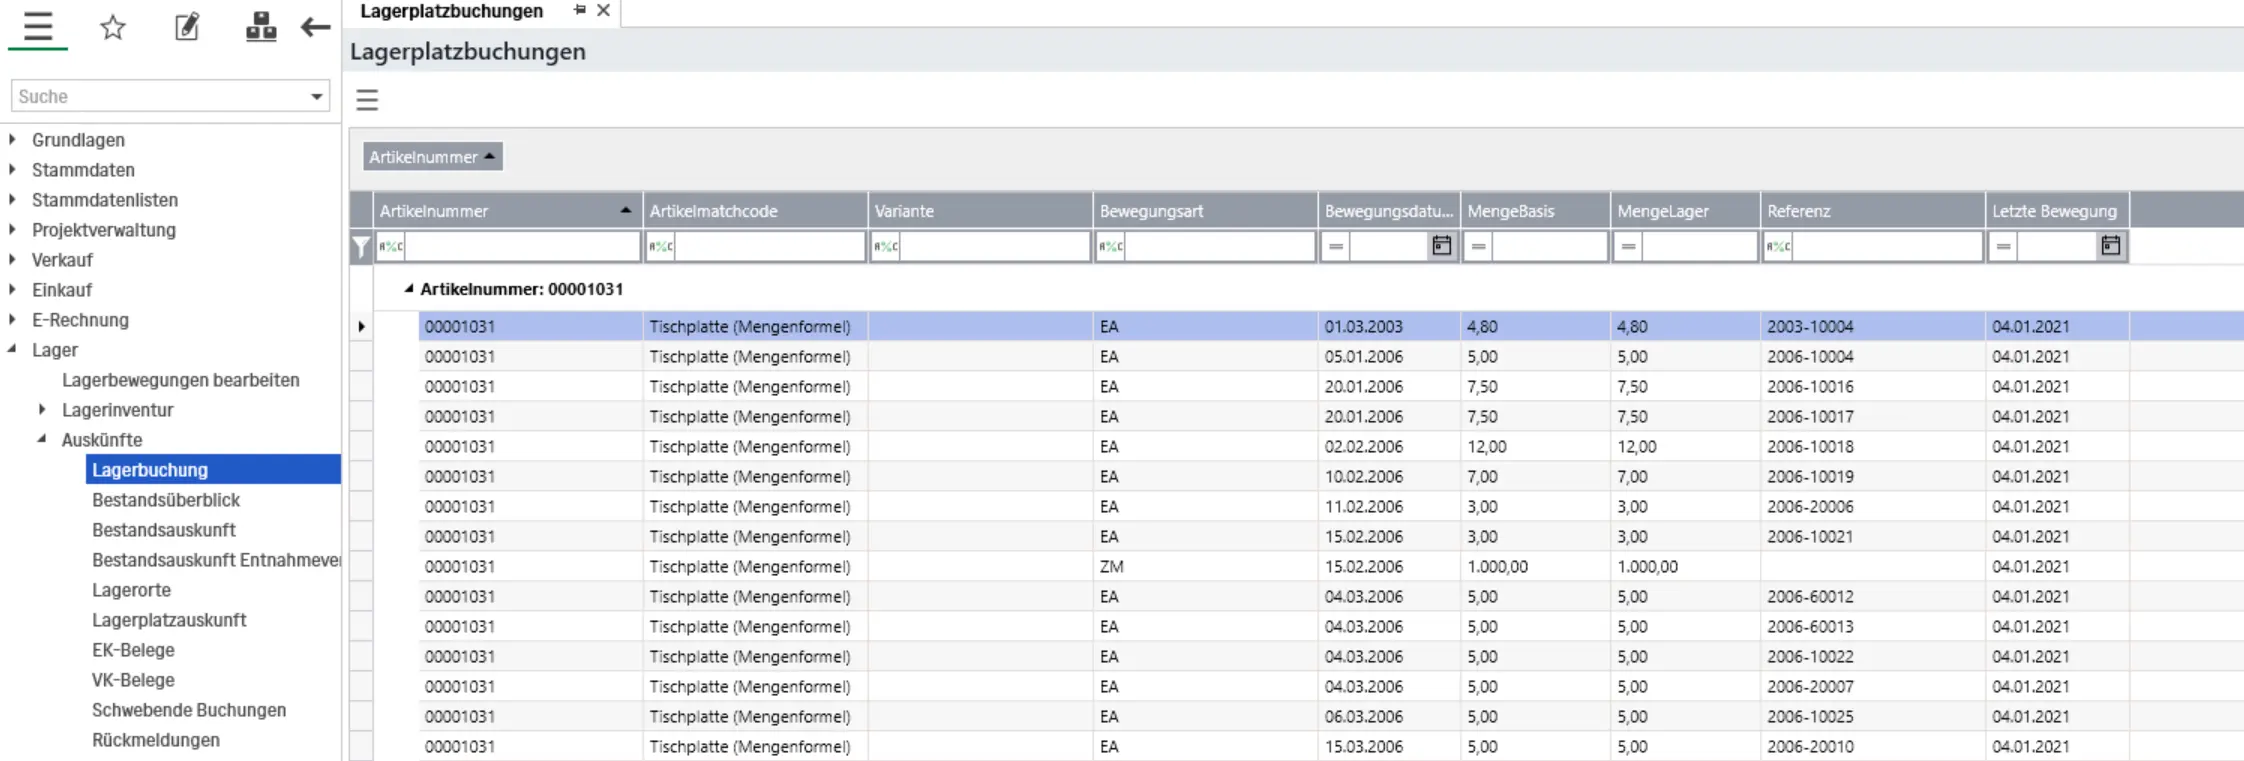Click the row indicator arrow of the selected row
This screenshot has width=2244, height=761.
click(361, 326)
